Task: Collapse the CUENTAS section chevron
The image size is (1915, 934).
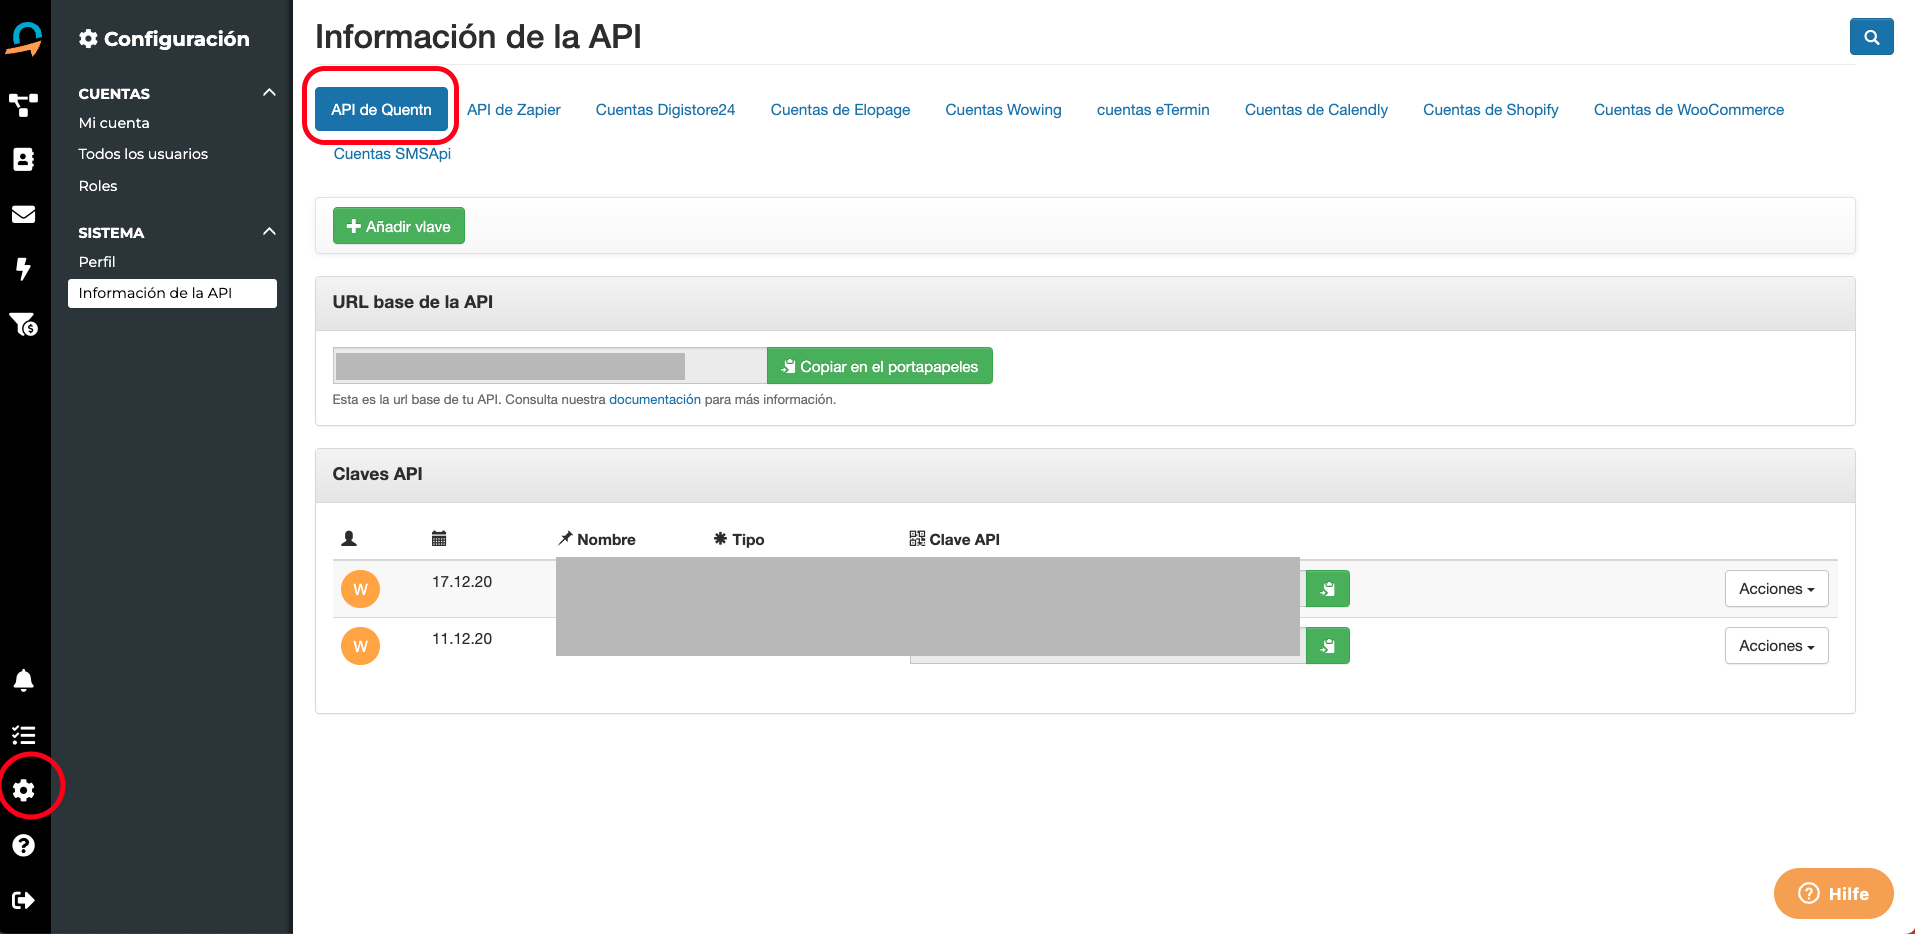Action: coord(268,92)
